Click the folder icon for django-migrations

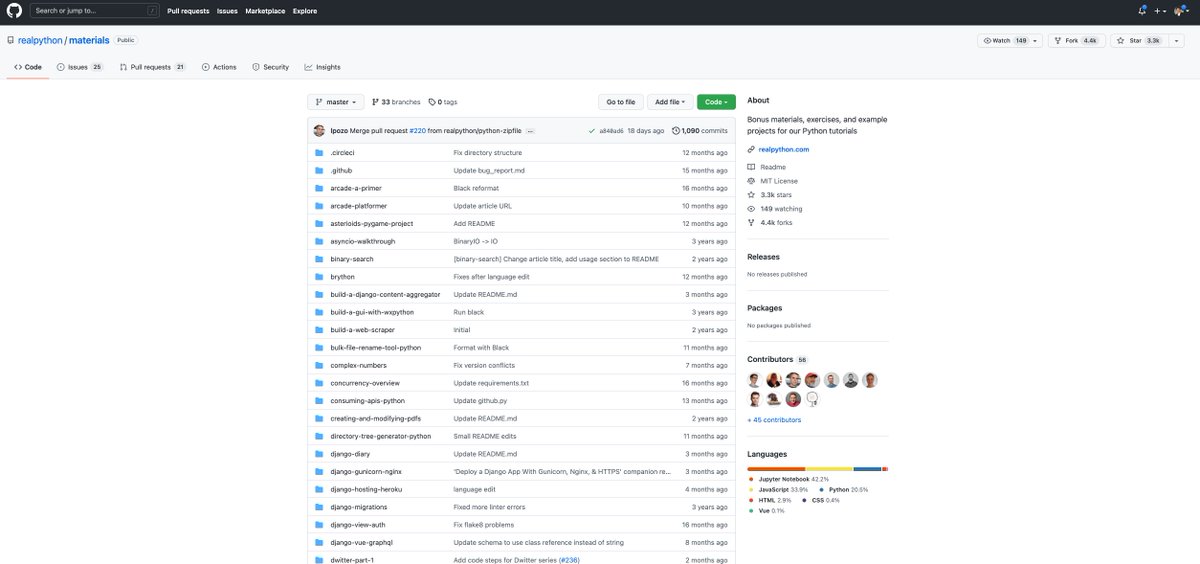tap(319, 507)
